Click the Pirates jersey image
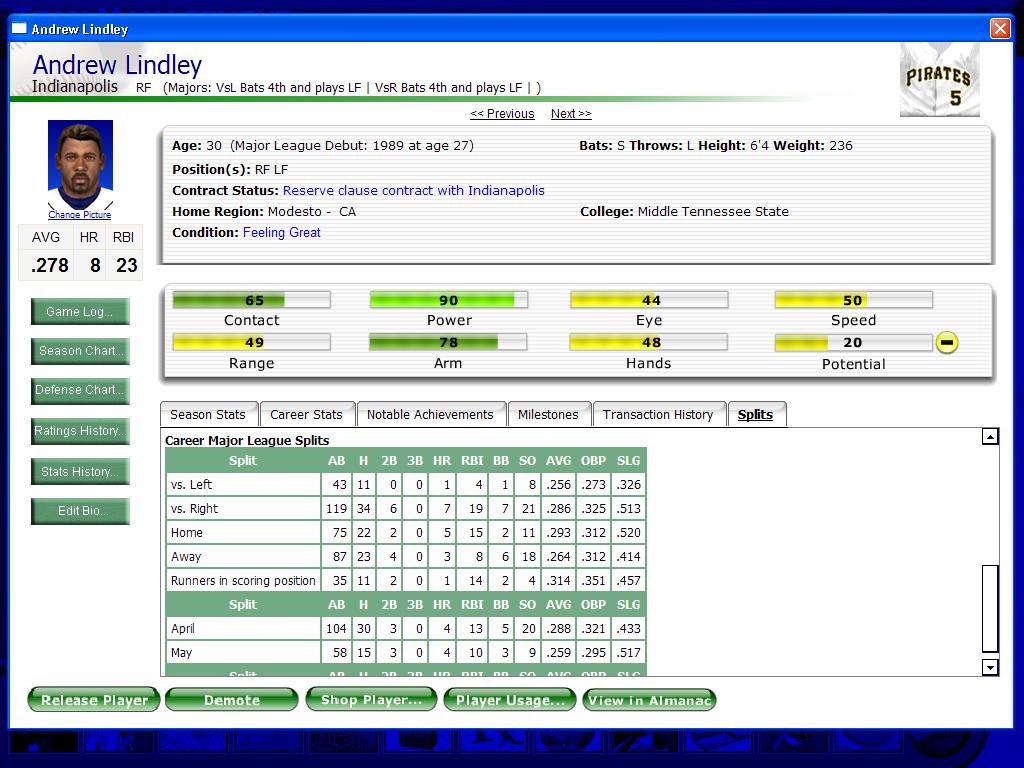The image size is (1024, 768). coord(939,80)
